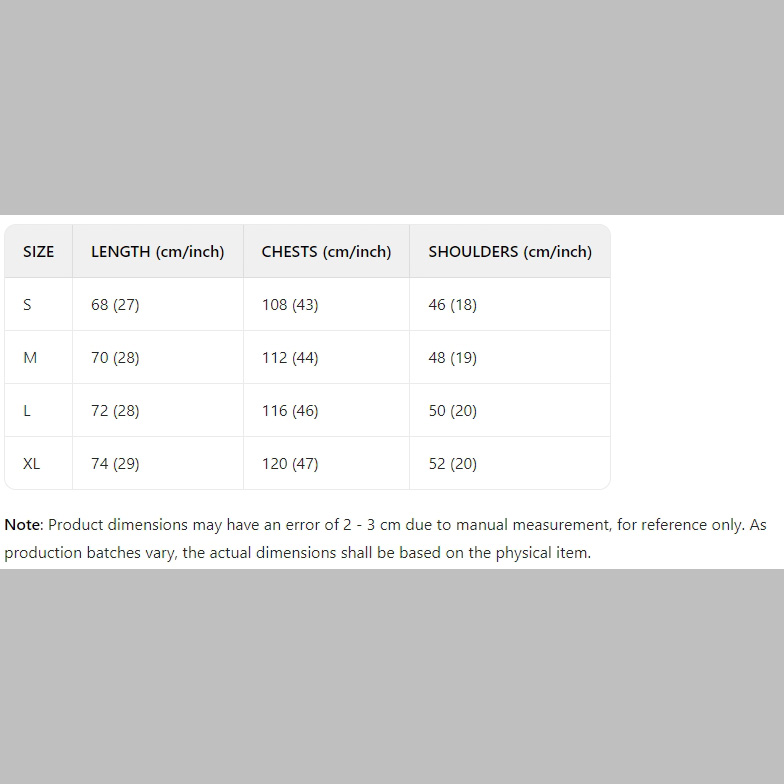Click the 50 (20) shoulders cell

pos(453,411)
